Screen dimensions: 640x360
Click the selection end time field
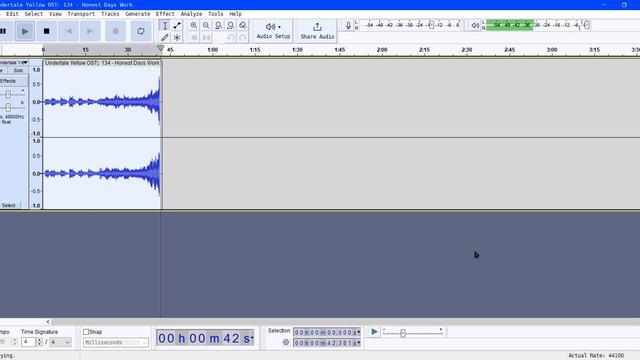tap(327, 343)
